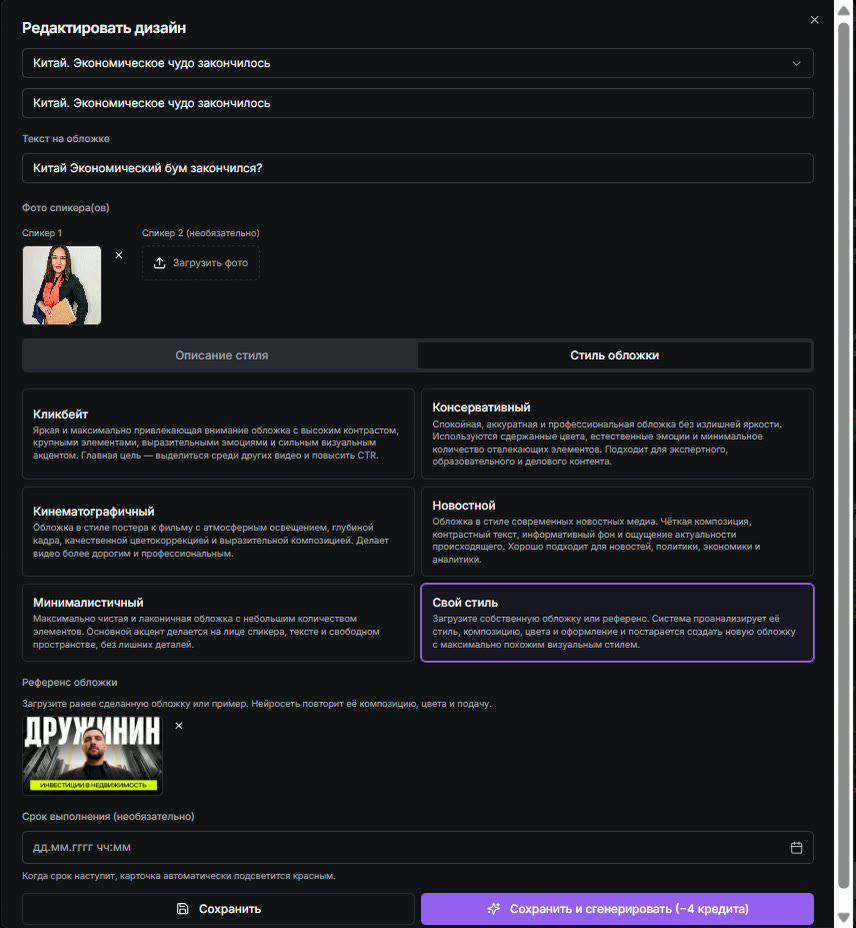
Task: Click the Редактировать дизайн title
Action: [x=104, y=28]
